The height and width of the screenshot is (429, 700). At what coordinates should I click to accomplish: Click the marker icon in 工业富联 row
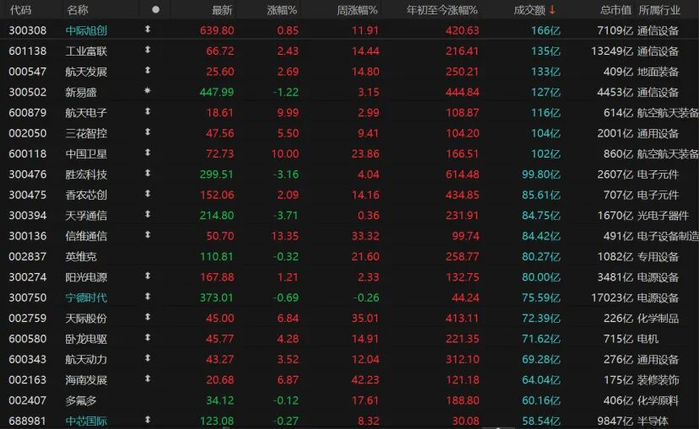pos(147,50)
